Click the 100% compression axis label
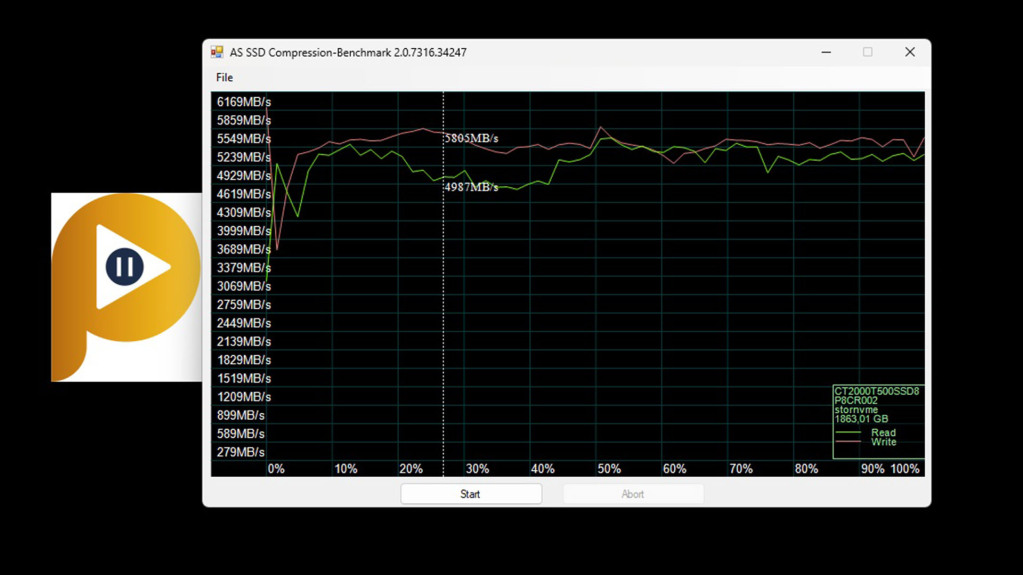Image resolution: width=1023 pixels, height=575 pixels. click(x=905, y=469)
